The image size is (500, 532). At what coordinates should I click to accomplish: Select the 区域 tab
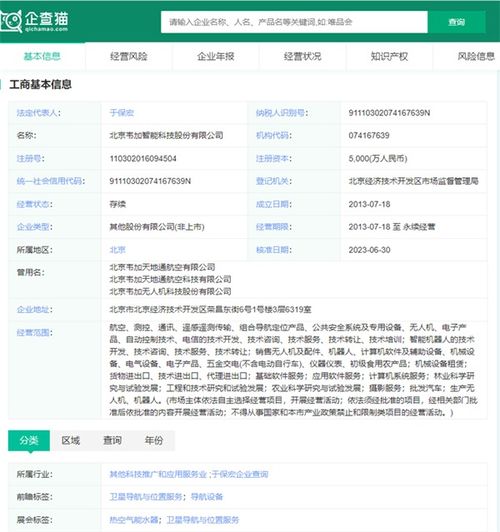pyautogui.click(x=71, y=440)
